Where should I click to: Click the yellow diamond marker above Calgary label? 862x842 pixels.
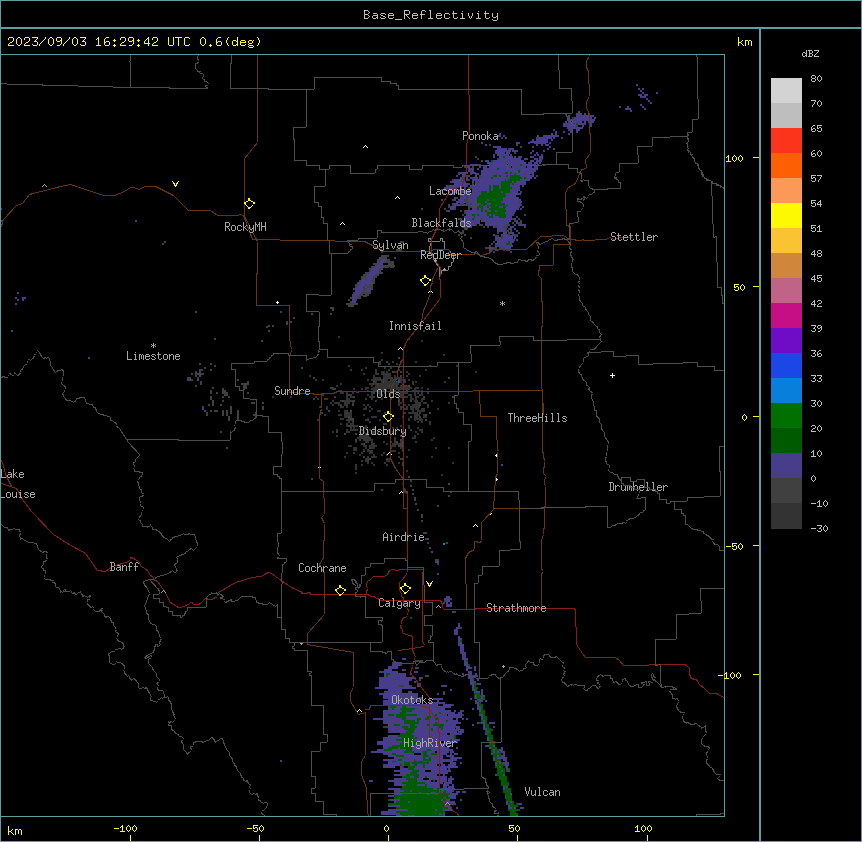point(405,589)
